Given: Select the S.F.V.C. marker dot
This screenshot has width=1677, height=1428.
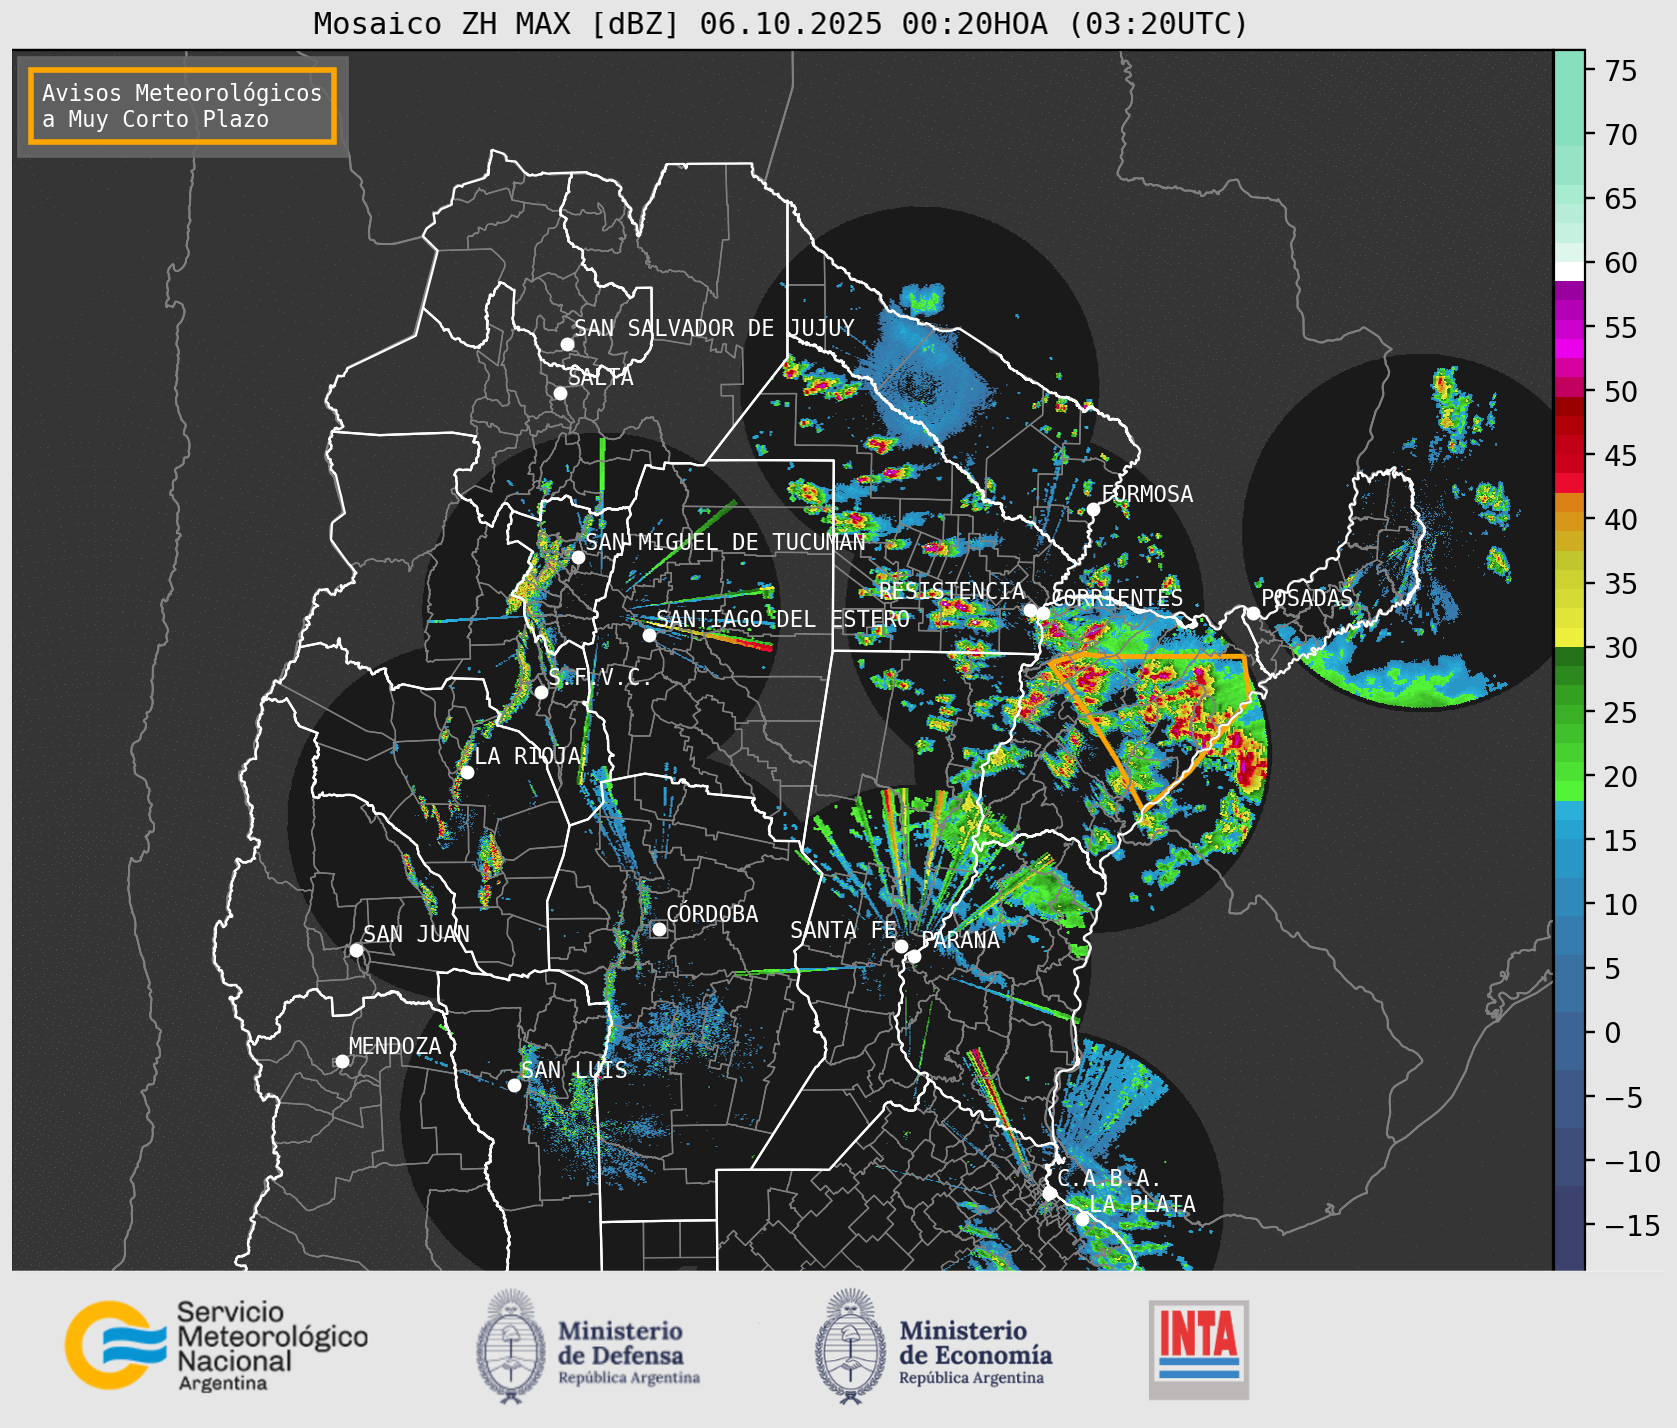Looking at the screenshot, I should (x=541, y=692).
